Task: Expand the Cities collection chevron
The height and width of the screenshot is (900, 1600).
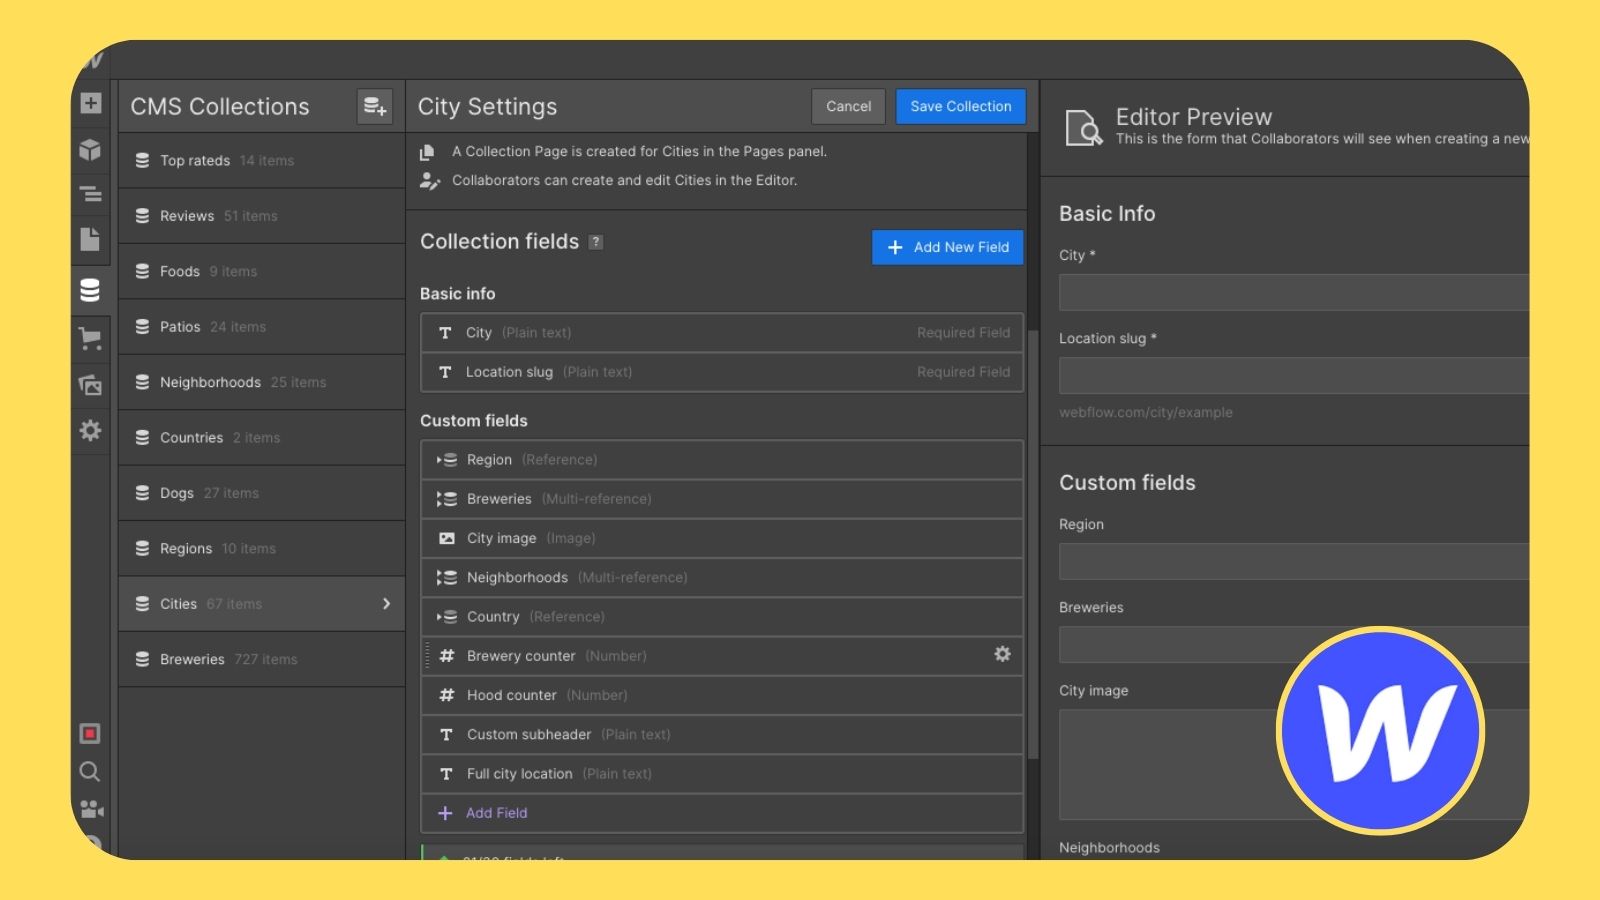Action: [386, 604]
